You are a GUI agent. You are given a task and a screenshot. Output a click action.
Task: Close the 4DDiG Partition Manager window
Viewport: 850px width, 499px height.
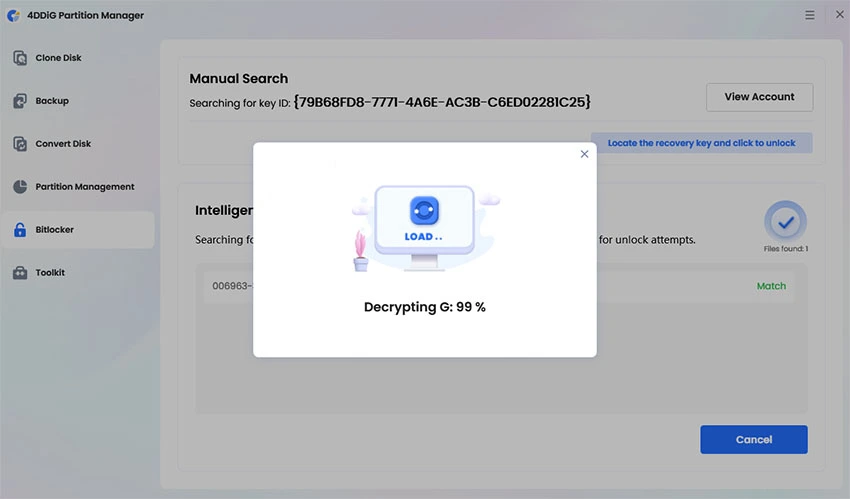[839, 15]
